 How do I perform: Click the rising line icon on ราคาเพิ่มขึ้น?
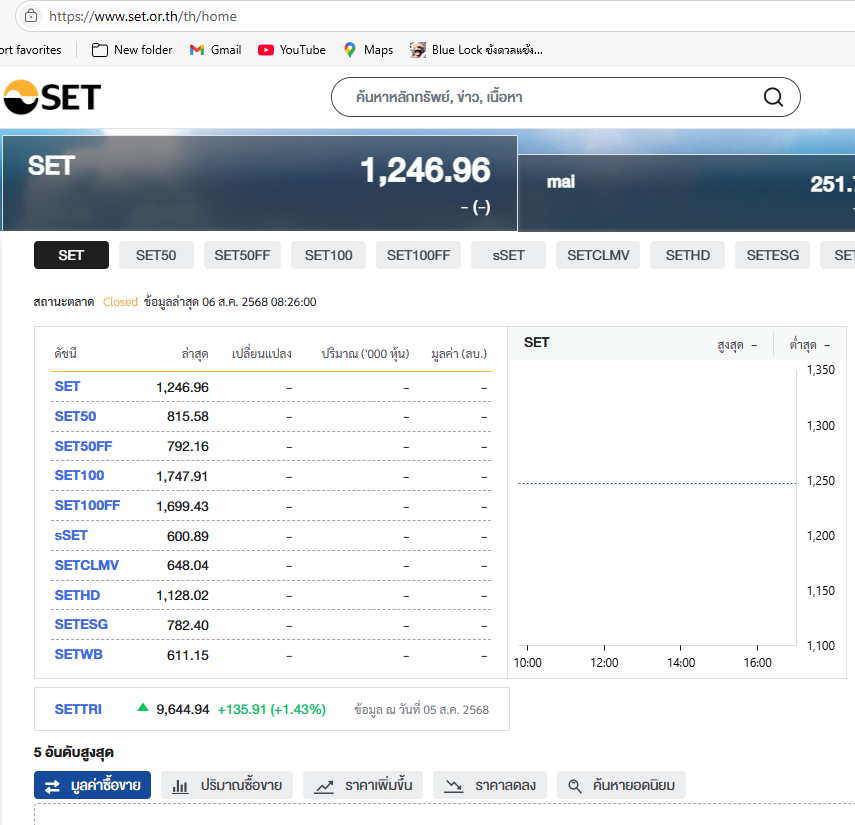324,786
